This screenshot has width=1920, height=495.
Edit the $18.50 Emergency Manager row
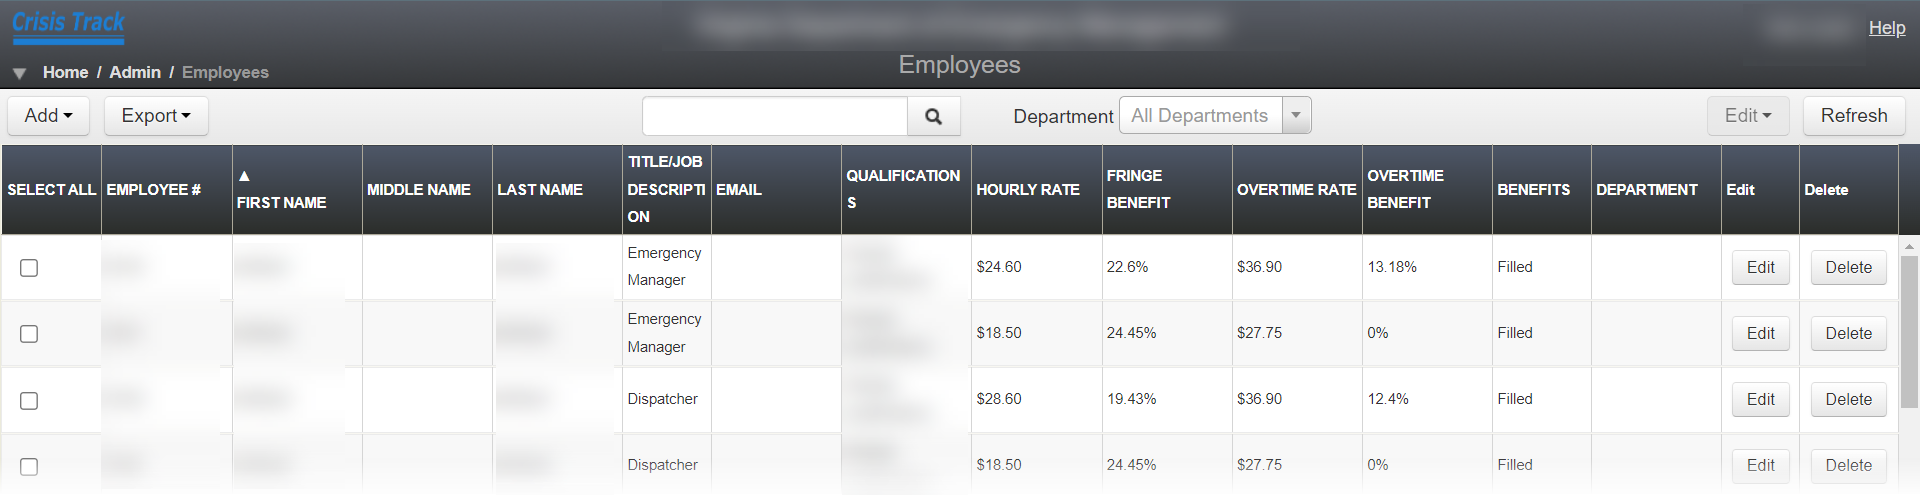pyautogui.click(x=1760, y=333)
